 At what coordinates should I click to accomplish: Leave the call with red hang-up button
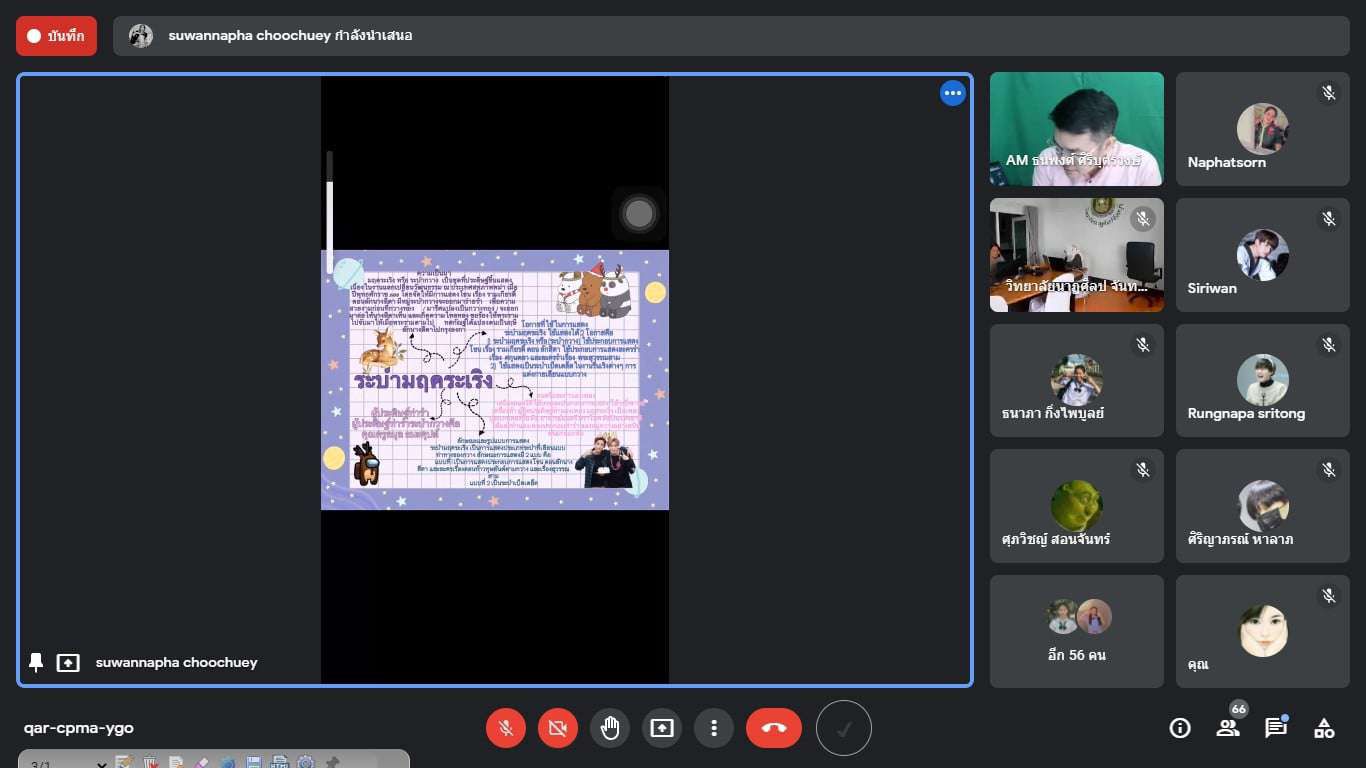click(x=774, y=728)
